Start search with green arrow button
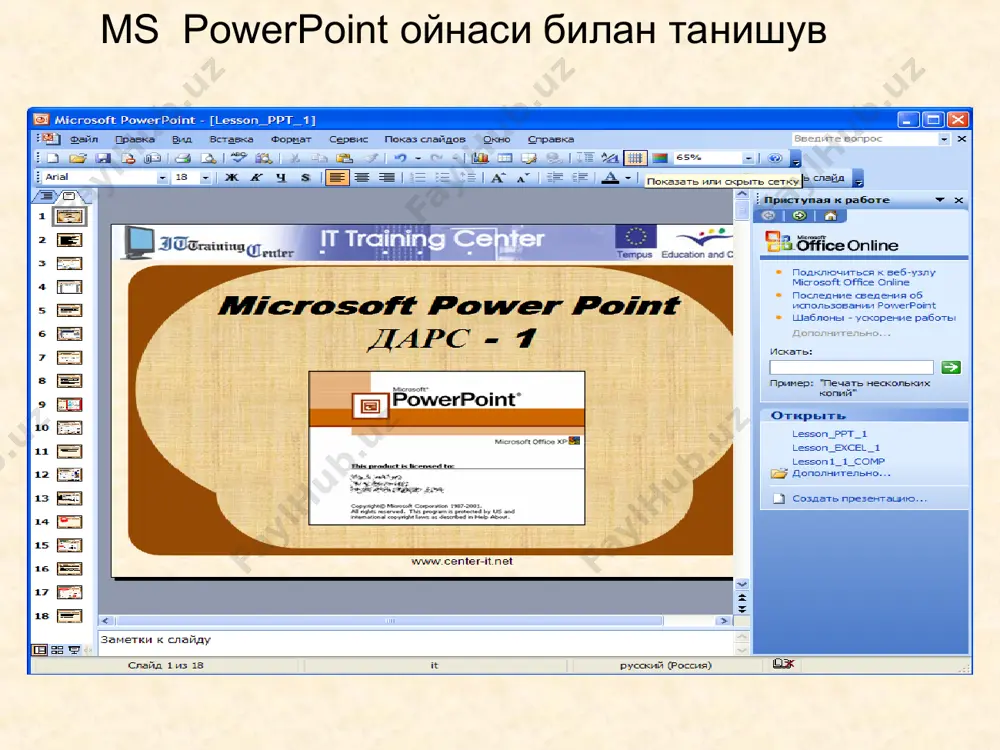The width and height of the screenshot is (1000, 750). pyautogui.click(x=951, y=367)
